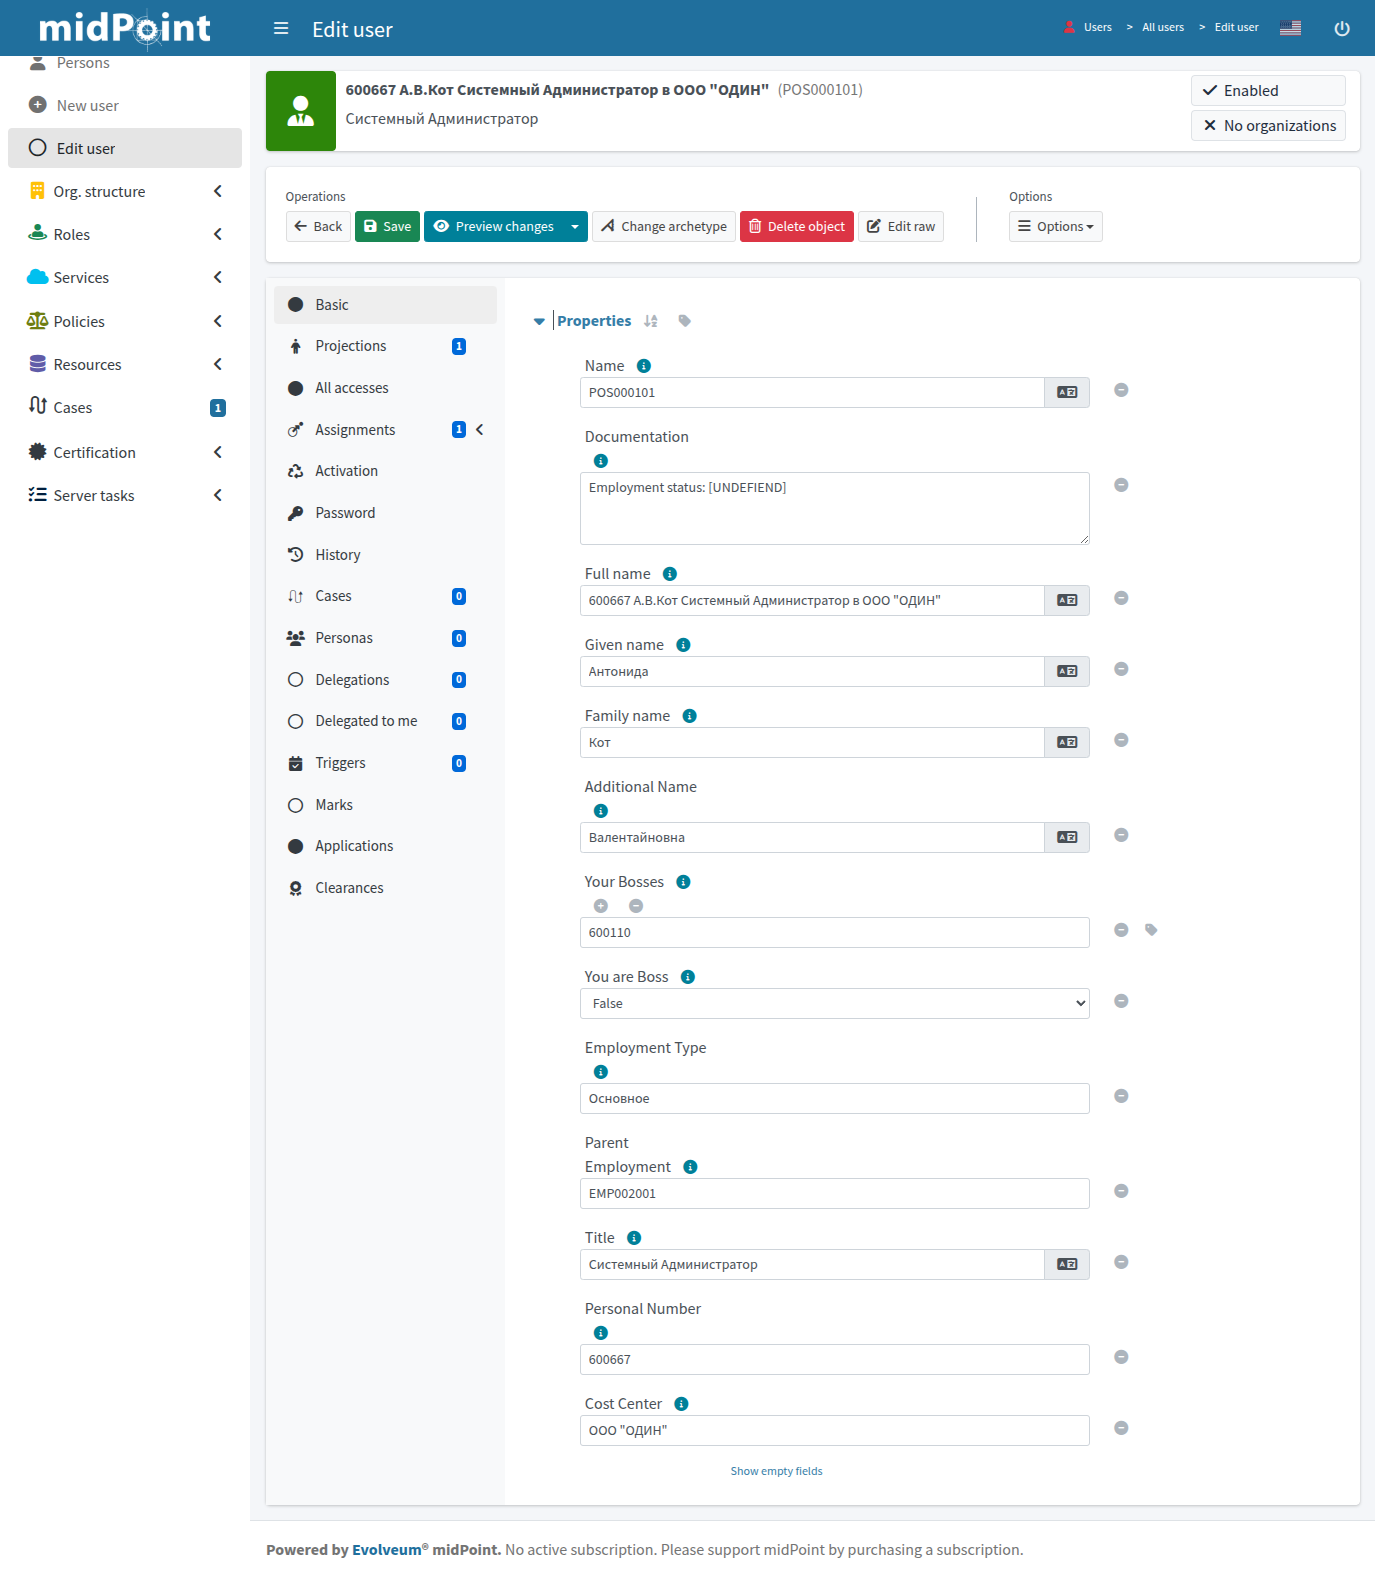Expand Roles sidebar menu
This screenshot has height=1577, width=1375.
point(125,234)
